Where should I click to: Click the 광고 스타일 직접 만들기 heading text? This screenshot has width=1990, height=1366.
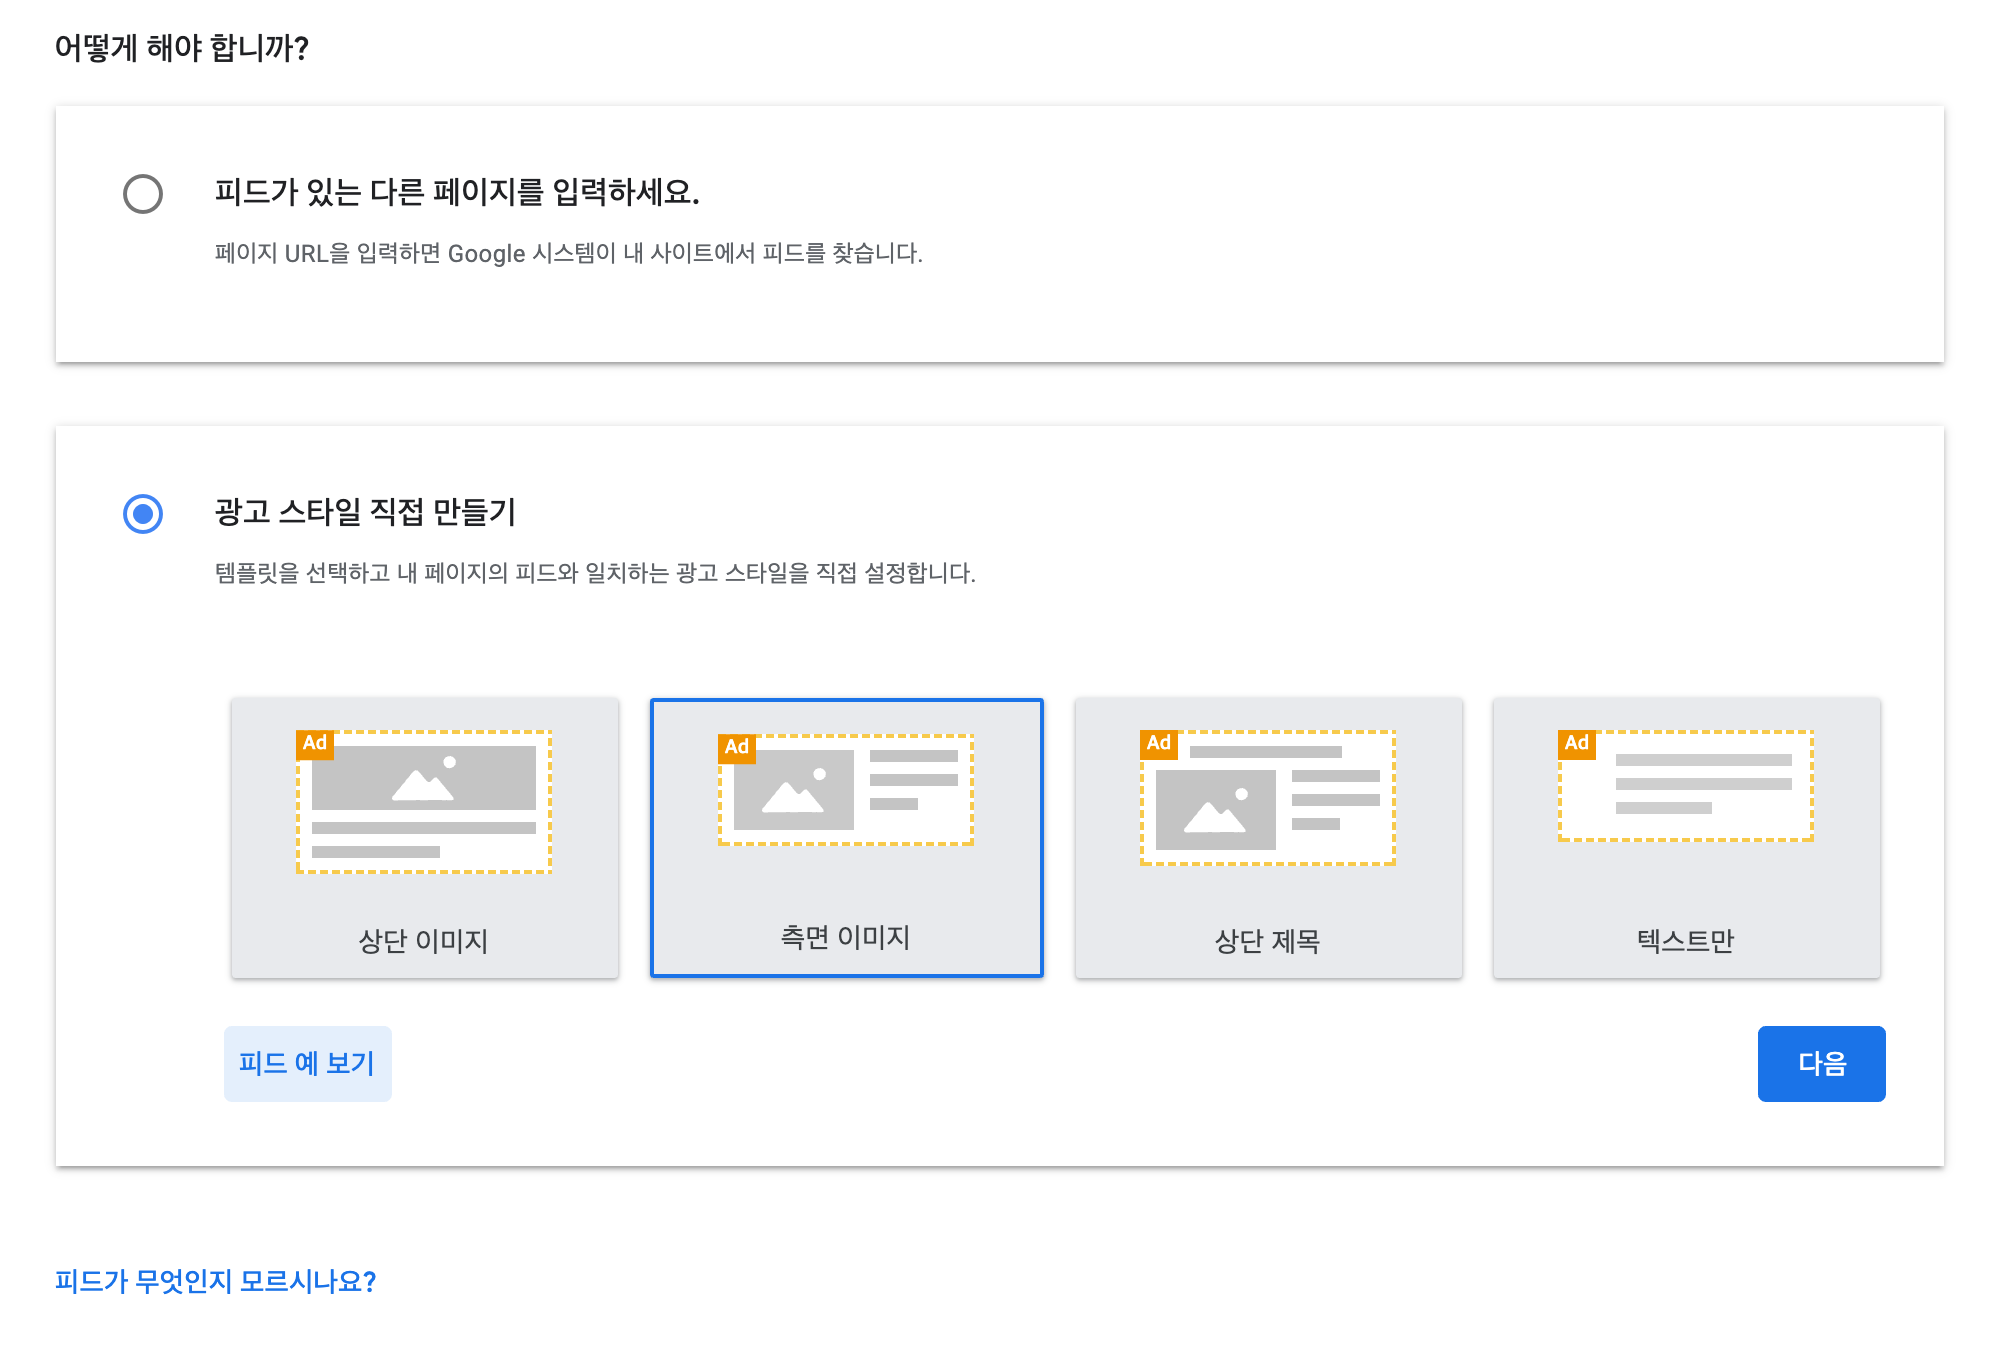point(365,512)
